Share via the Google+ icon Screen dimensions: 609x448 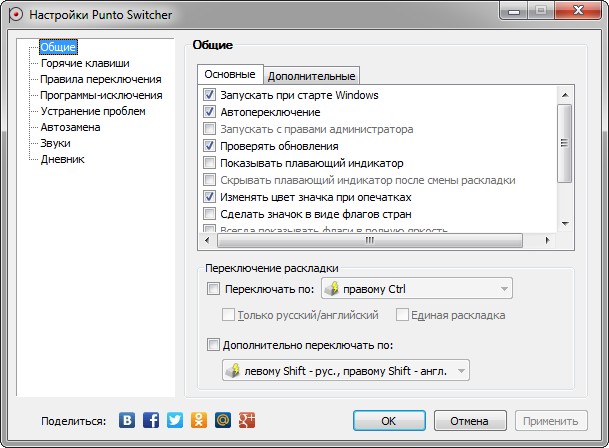247,420
